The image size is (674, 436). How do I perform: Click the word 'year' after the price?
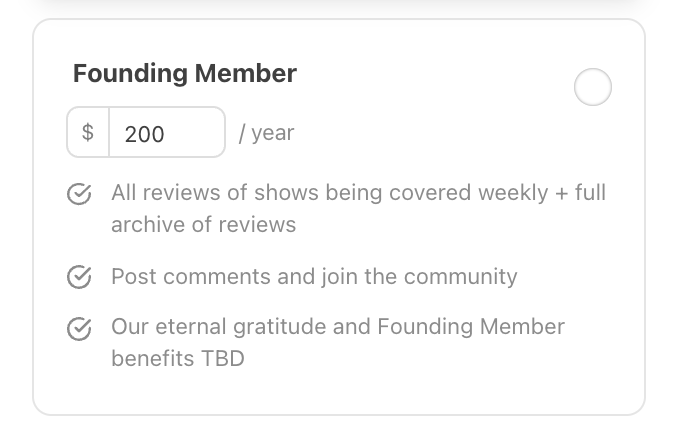click(273, 133)
